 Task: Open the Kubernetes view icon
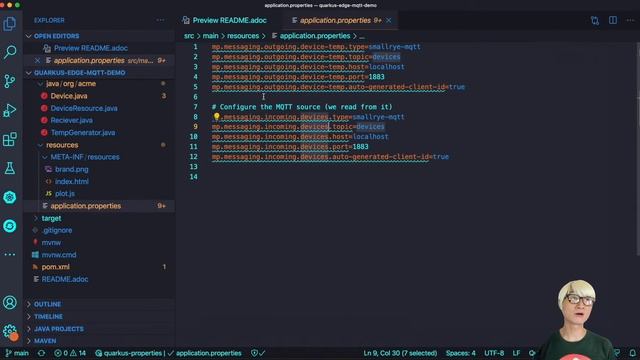(x=10, y=198)
